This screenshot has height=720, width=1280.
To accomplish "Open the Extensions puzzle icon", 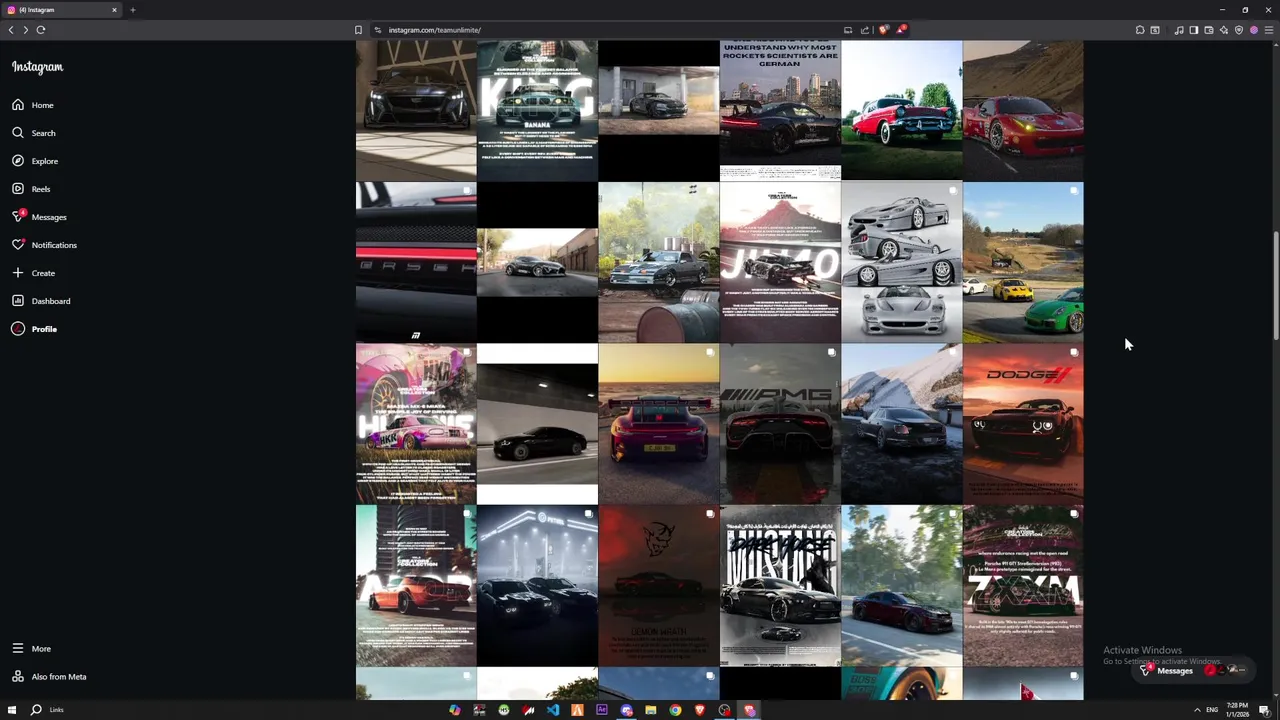I will coord(1140,30).
